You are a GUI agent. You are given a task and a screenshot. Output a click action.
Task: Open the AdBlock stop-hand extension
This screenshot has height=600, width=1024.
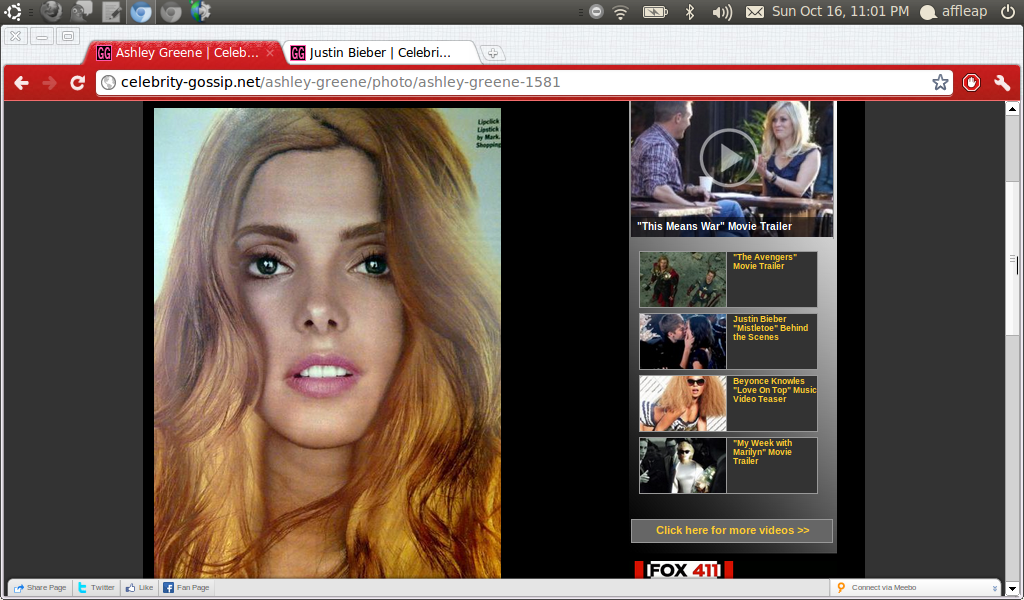pyautogui.click(x=971, y=82)
